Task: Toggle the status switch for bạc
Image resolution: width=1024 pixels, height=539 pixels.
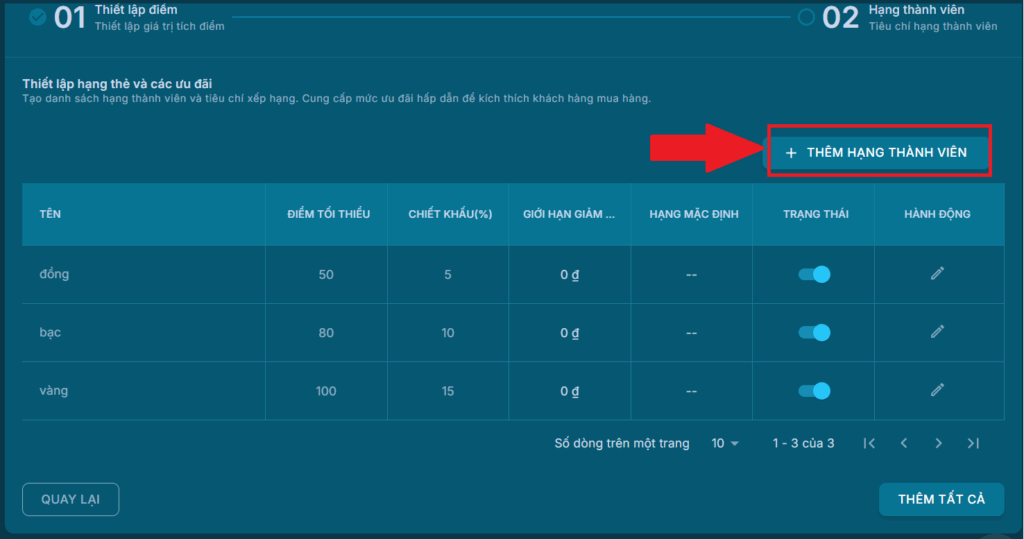Action: [814, 332]
